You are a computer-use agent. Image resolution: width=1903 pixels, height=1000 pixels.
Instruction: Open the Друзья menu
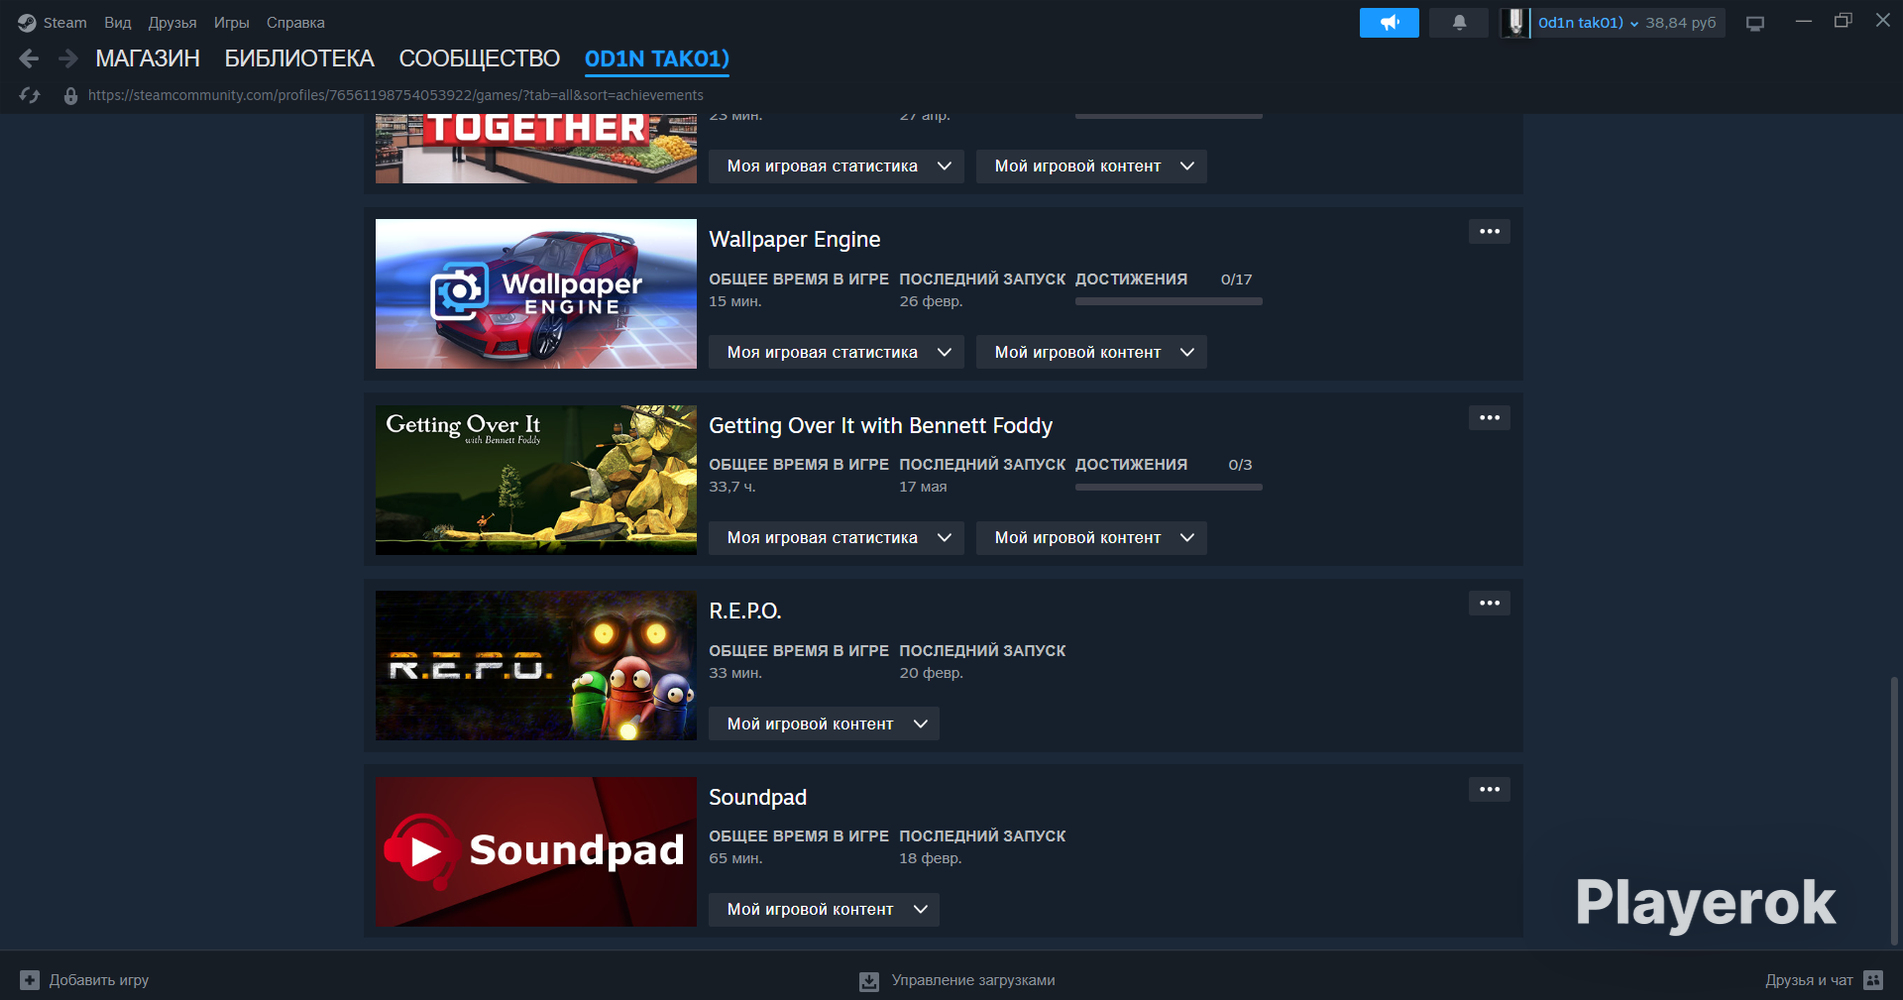(172, 22)
